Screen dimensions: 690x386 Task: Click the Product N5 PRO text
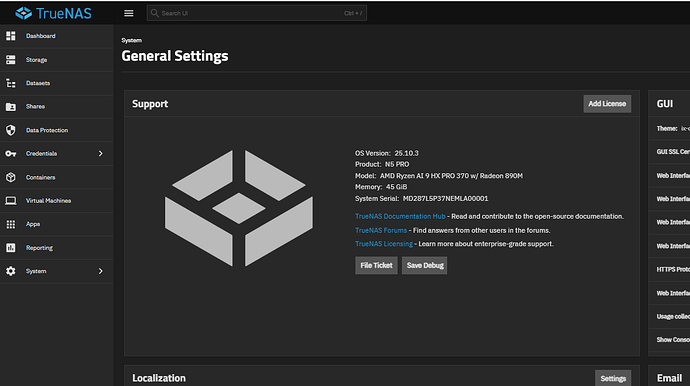(x=382, y=164)
